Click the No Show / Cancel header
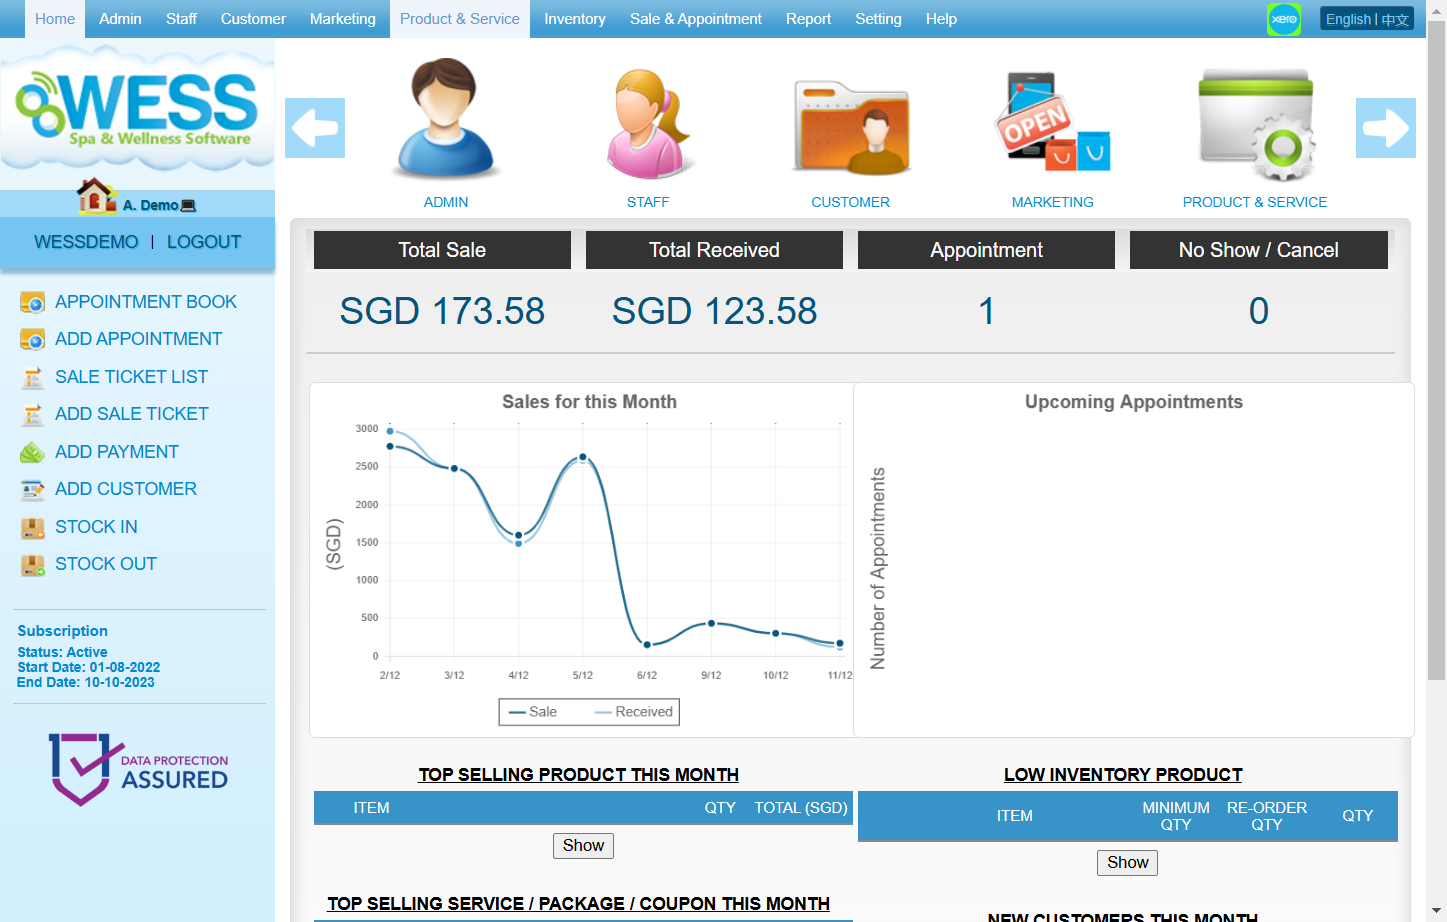Viewport: 1447px width, 922px height. tap(1259, 250)
